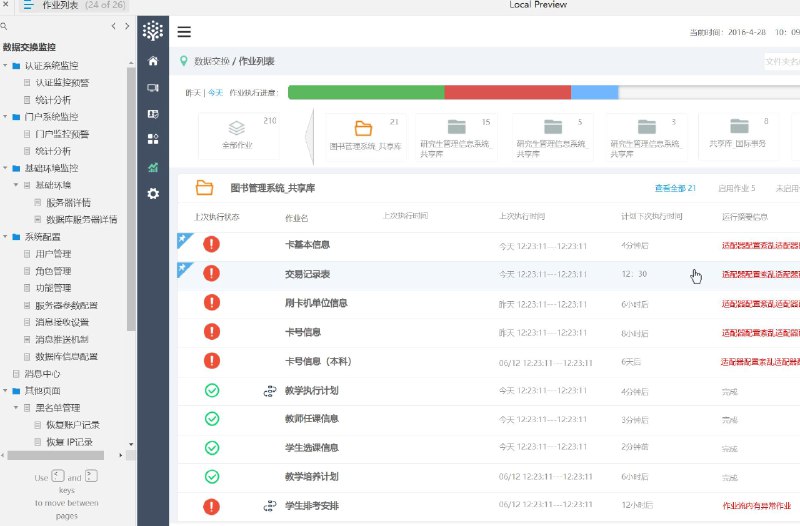800x526 pixels.
Task: Click red segment of progress bar
Action: coord(508,92)
